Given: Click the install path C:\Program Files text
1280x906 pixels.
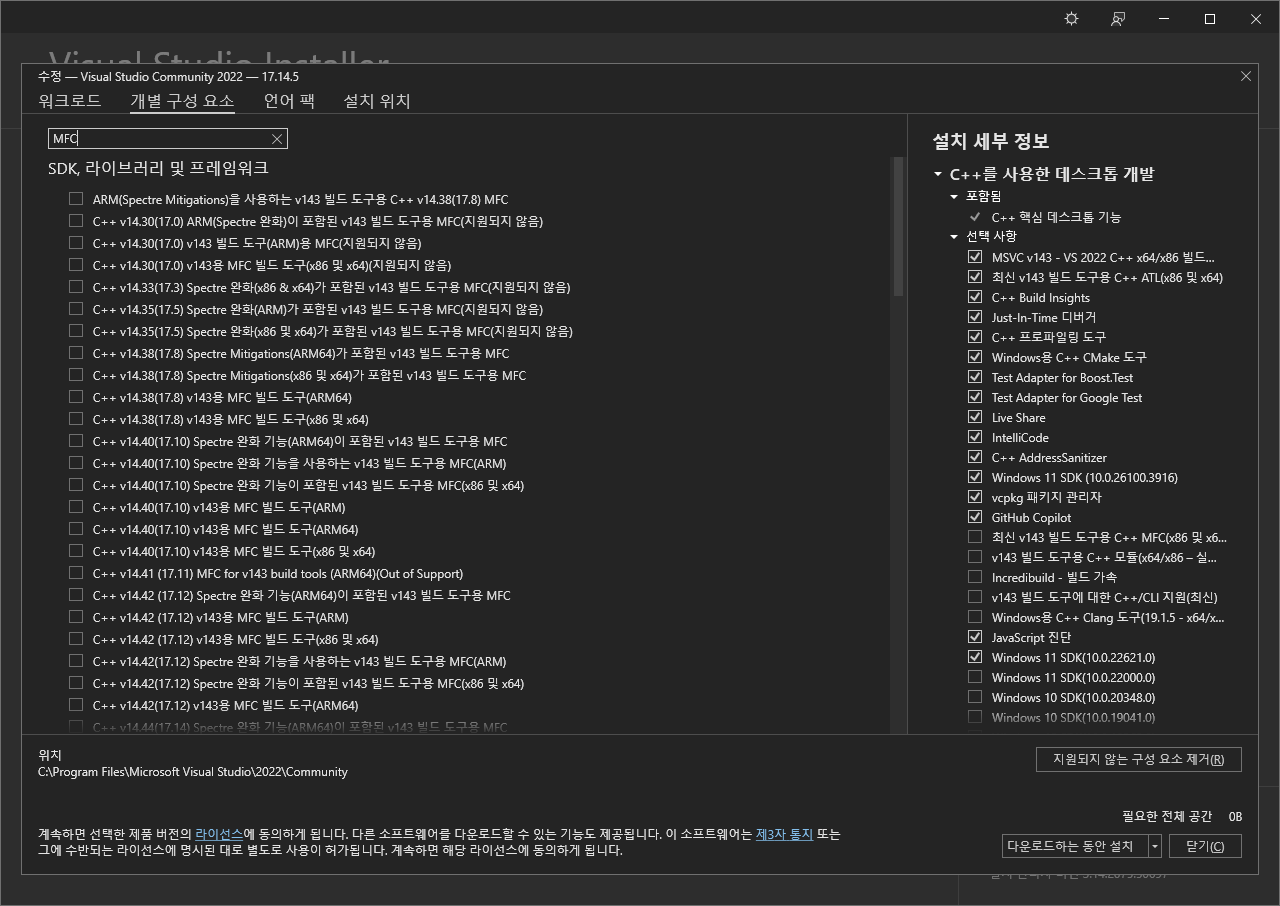Looking at the screenshot, I should pyautogui.click(x=193, y=772).
